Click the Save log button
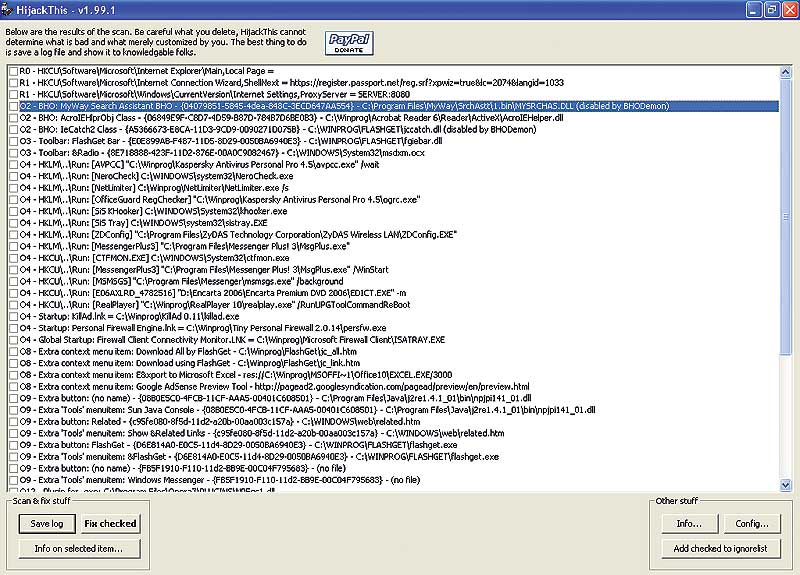The image size is (800, 575). coord(47,523)
